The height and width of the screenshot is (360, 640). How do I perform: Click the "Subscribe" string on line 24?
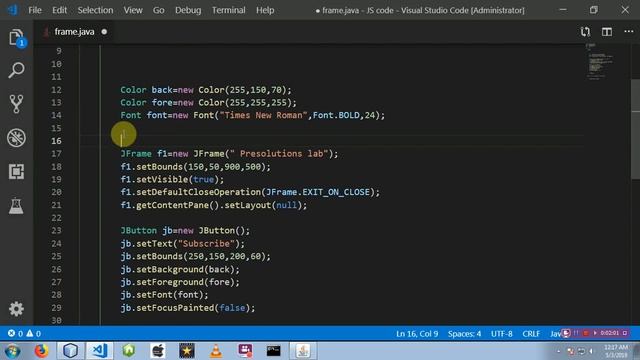(207, 244)
